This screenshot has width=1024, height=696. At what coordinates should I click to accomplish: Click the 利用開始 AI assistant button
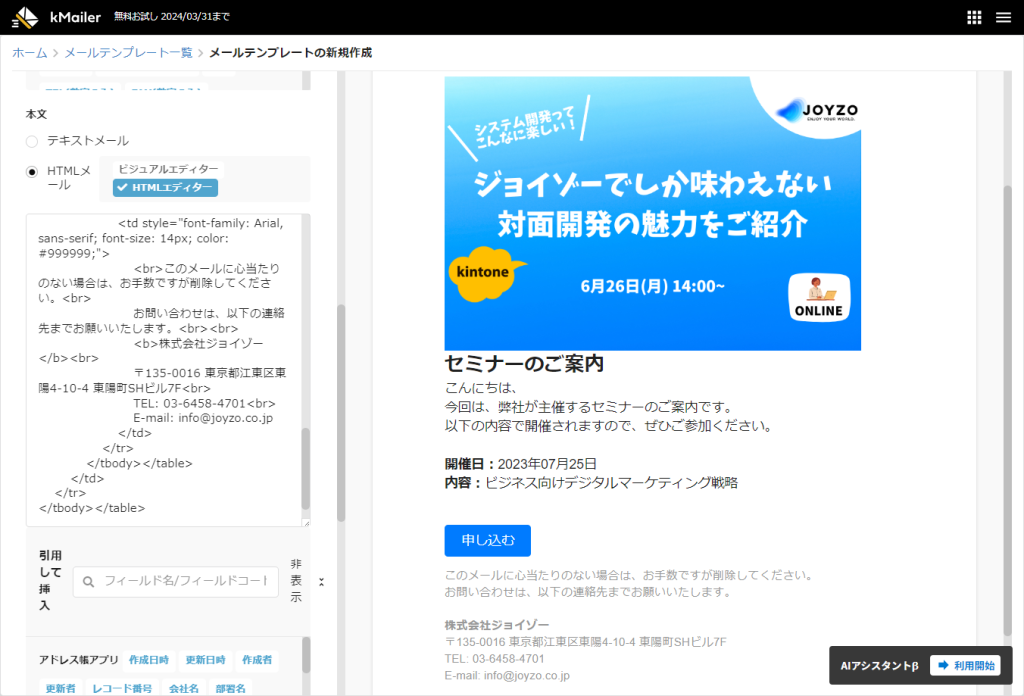(965, 665)
